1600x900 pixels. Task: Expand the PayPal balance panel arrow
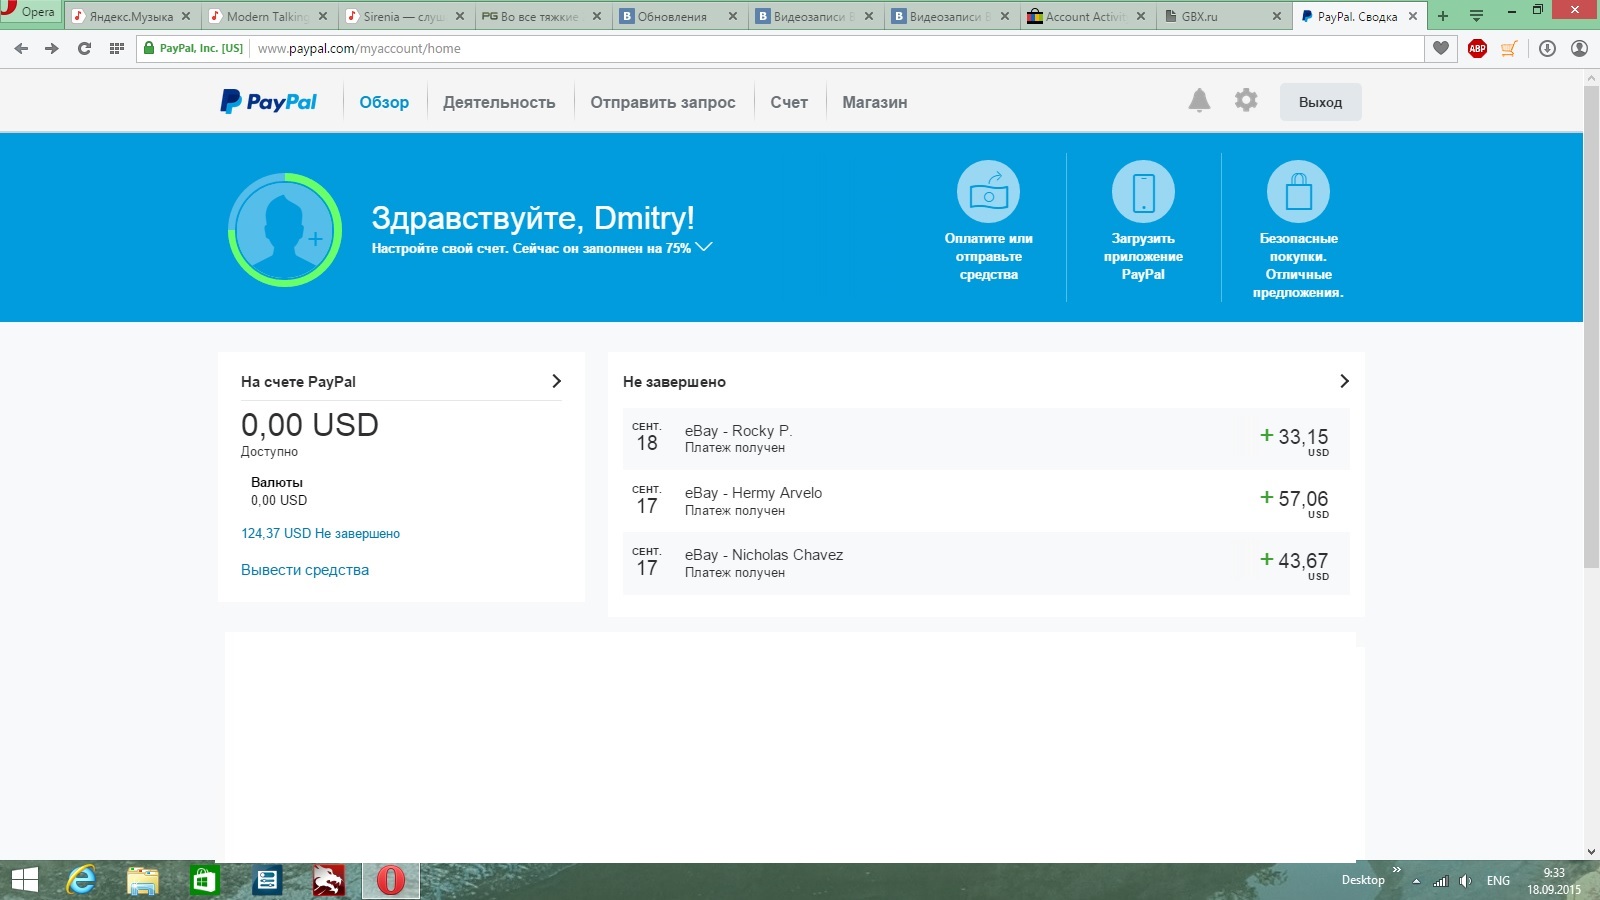pyautogui.click(x=557, y=381)
